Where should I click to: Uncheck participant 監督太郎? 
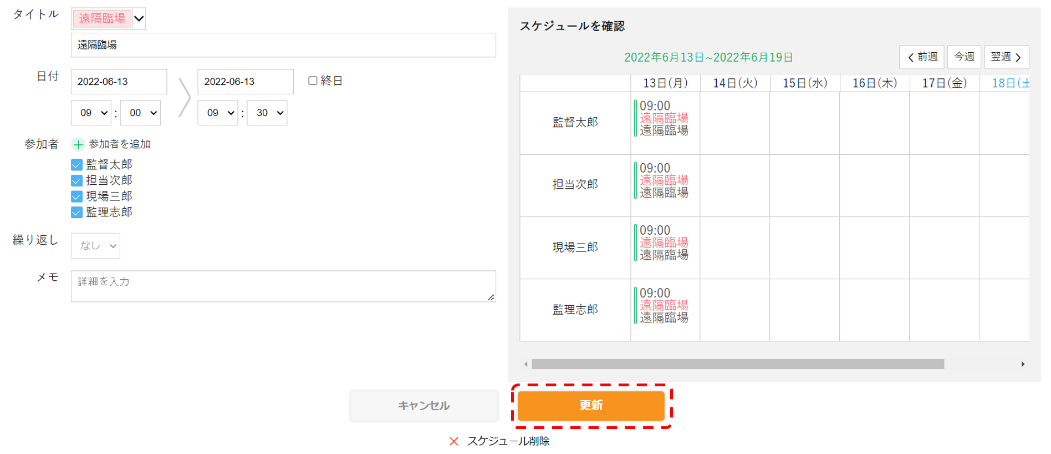pyautogui.click(x=76, y=164)
